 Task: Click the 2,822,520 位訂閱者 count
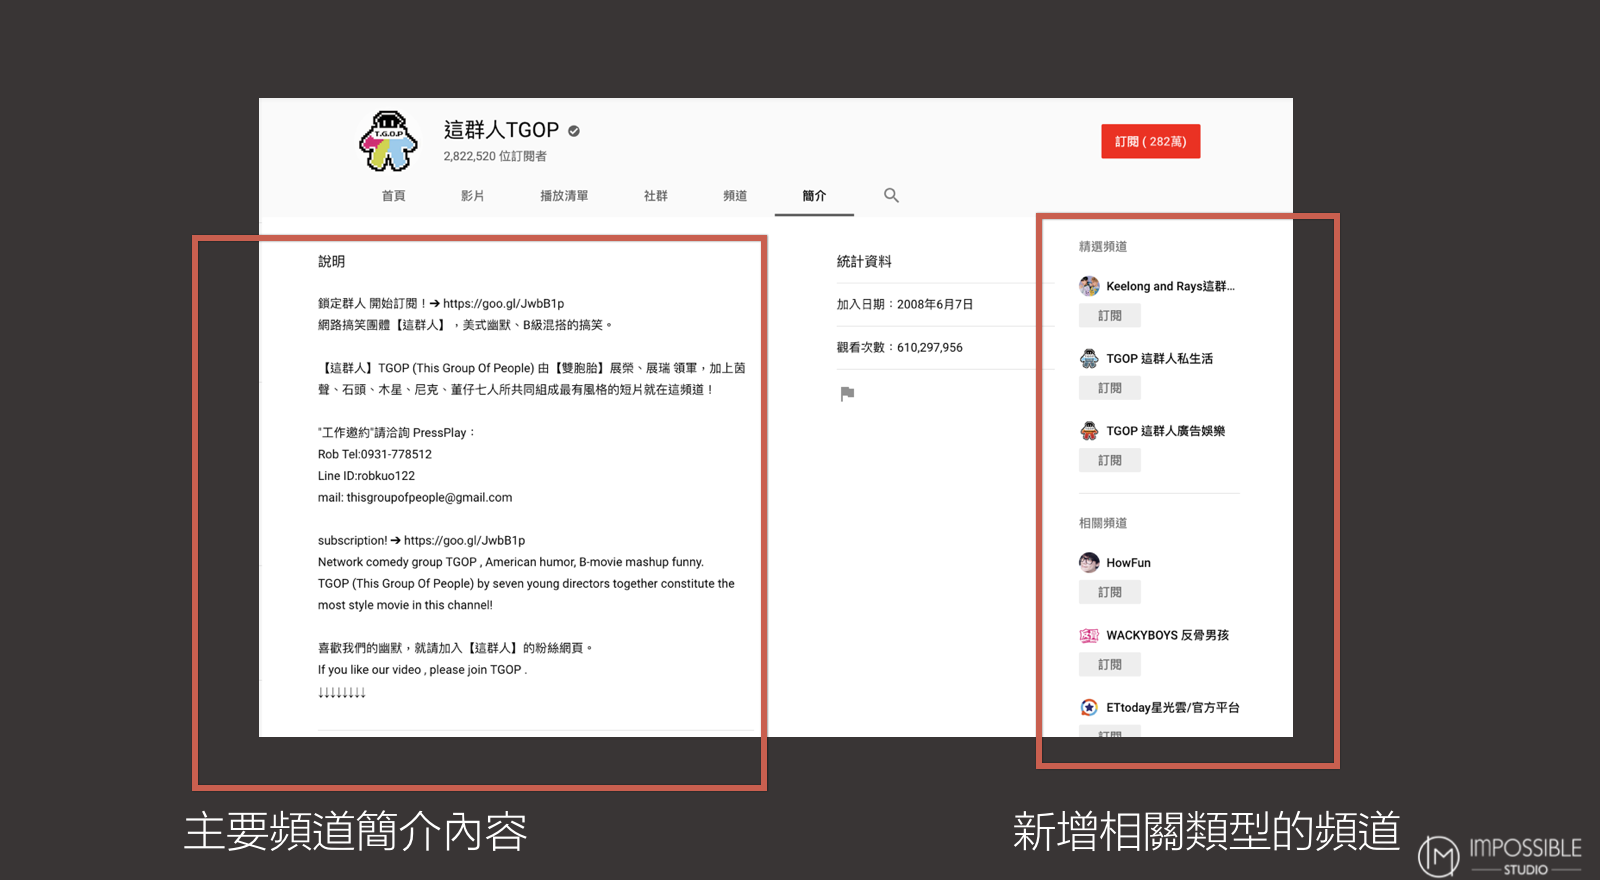pos(495,156)
